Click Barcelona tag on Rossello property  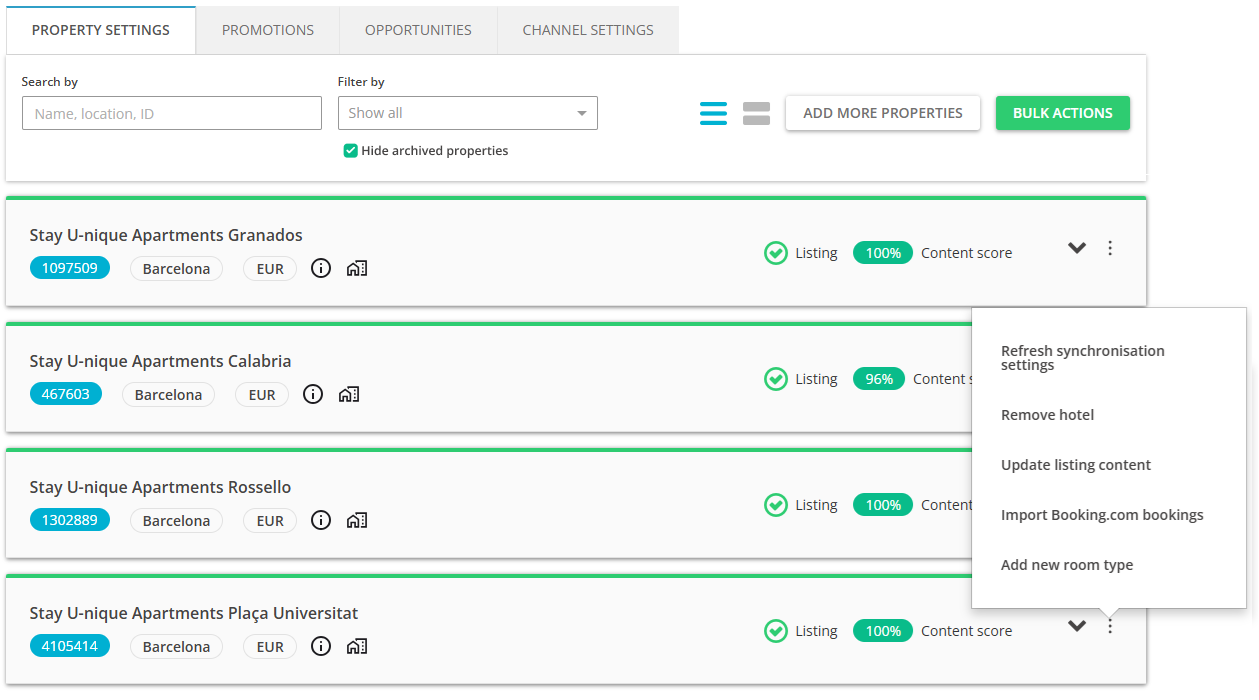(x=176, y=521)
